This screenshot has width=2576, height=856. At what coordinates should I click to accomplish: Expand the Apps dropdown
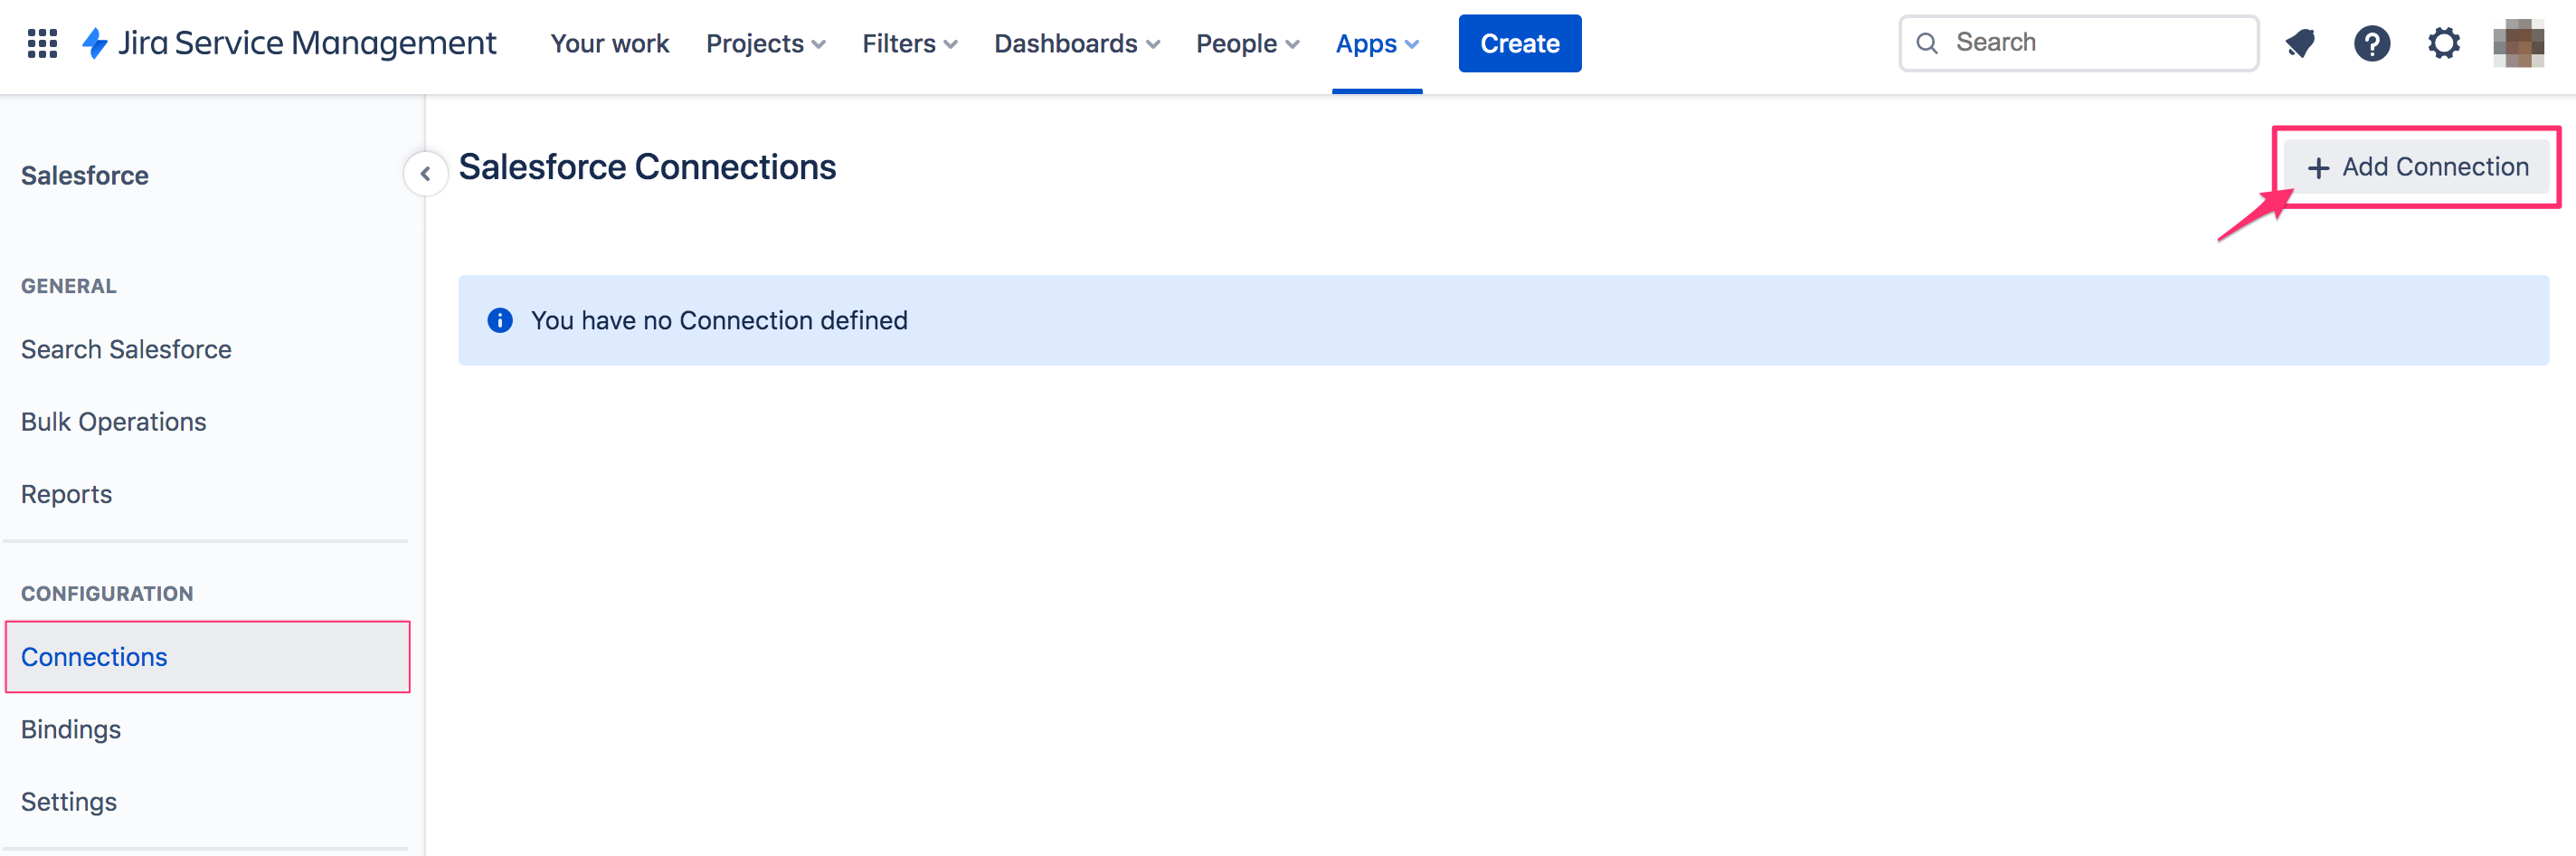1377,43
